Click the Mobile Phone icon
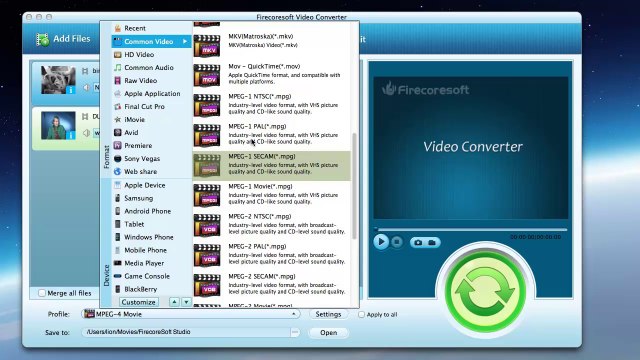This screenshot has height=360, width=640. click(118, 250)
